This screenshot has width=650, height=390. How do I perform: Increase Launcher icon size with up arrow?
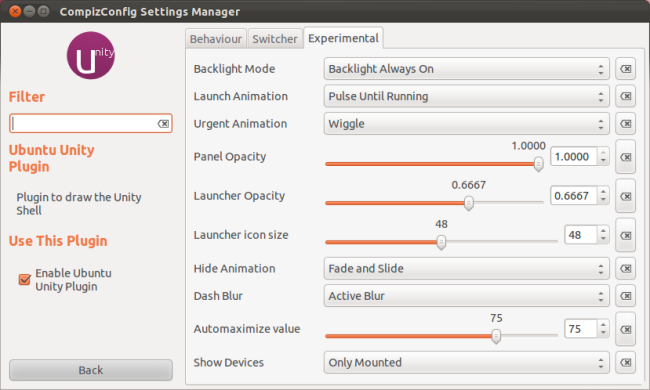tap(603, 231)
